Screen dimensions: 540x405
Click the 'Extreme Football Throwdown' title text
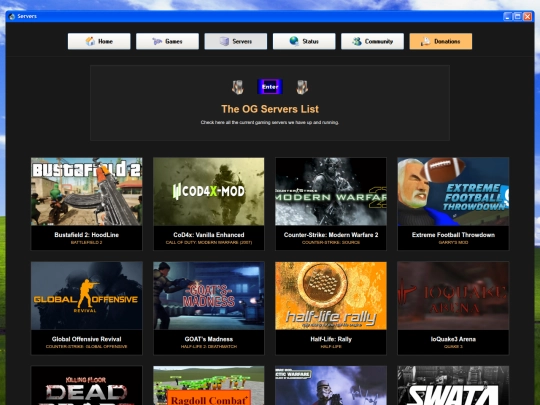(x=453, y=235)
